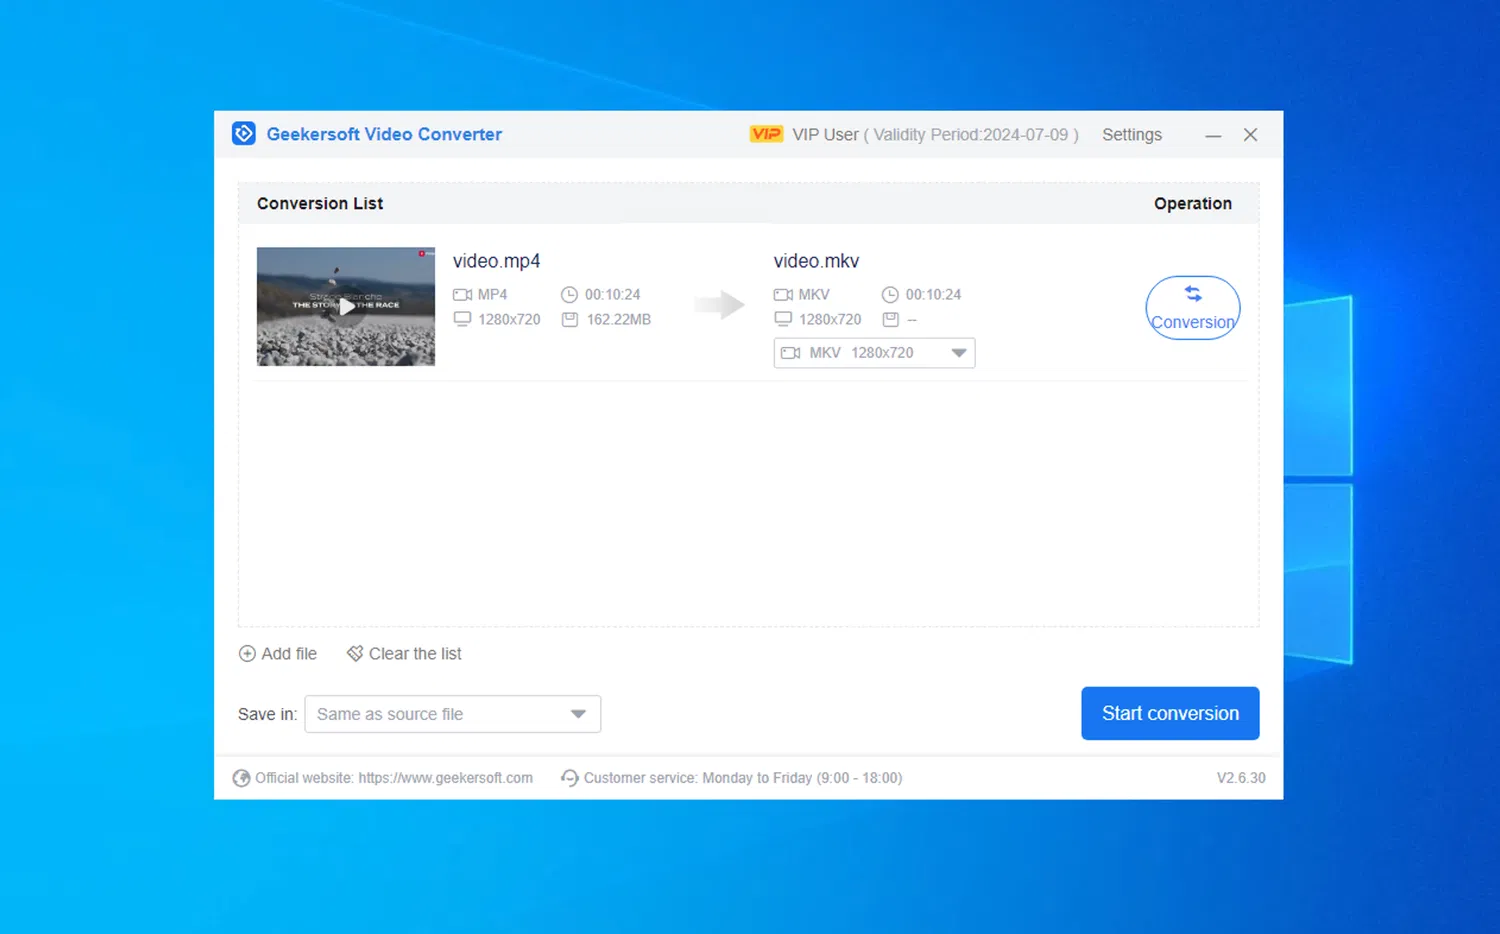
Task: Click the globe icon beside Official website
Action: (x=242, y=778)
